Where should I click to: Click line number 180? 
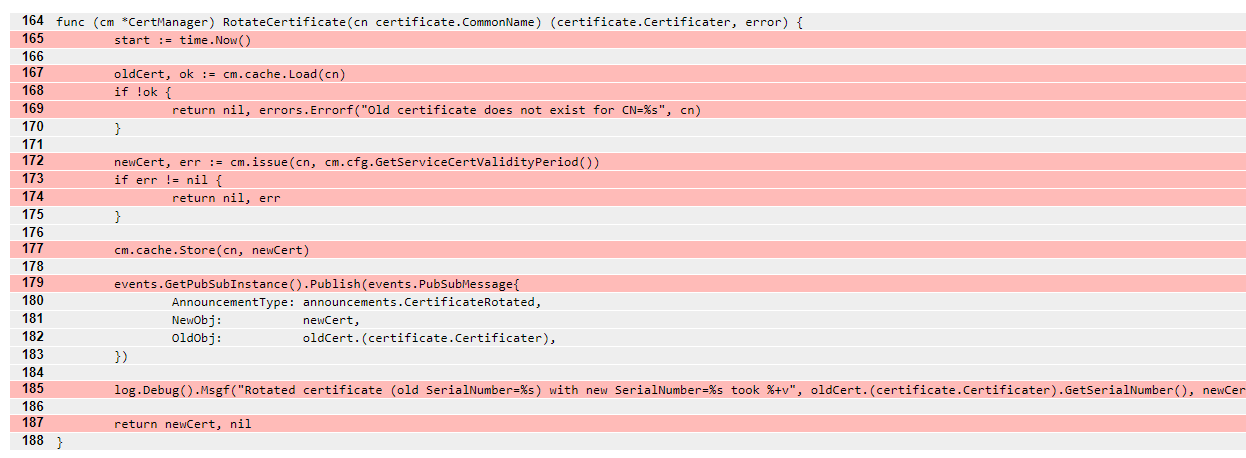click(32, 302)
